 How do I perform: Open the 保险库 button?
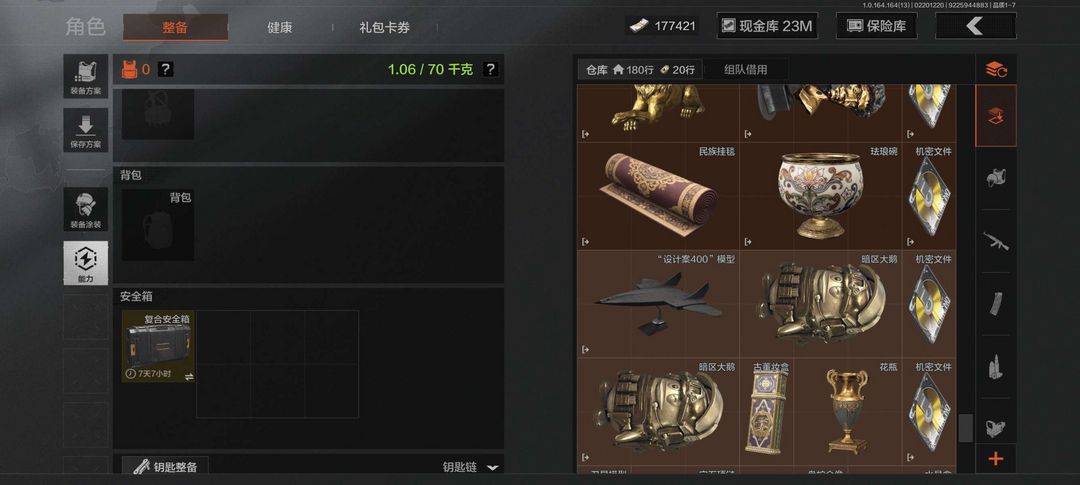pyautogui.click(x=876, y=26)
